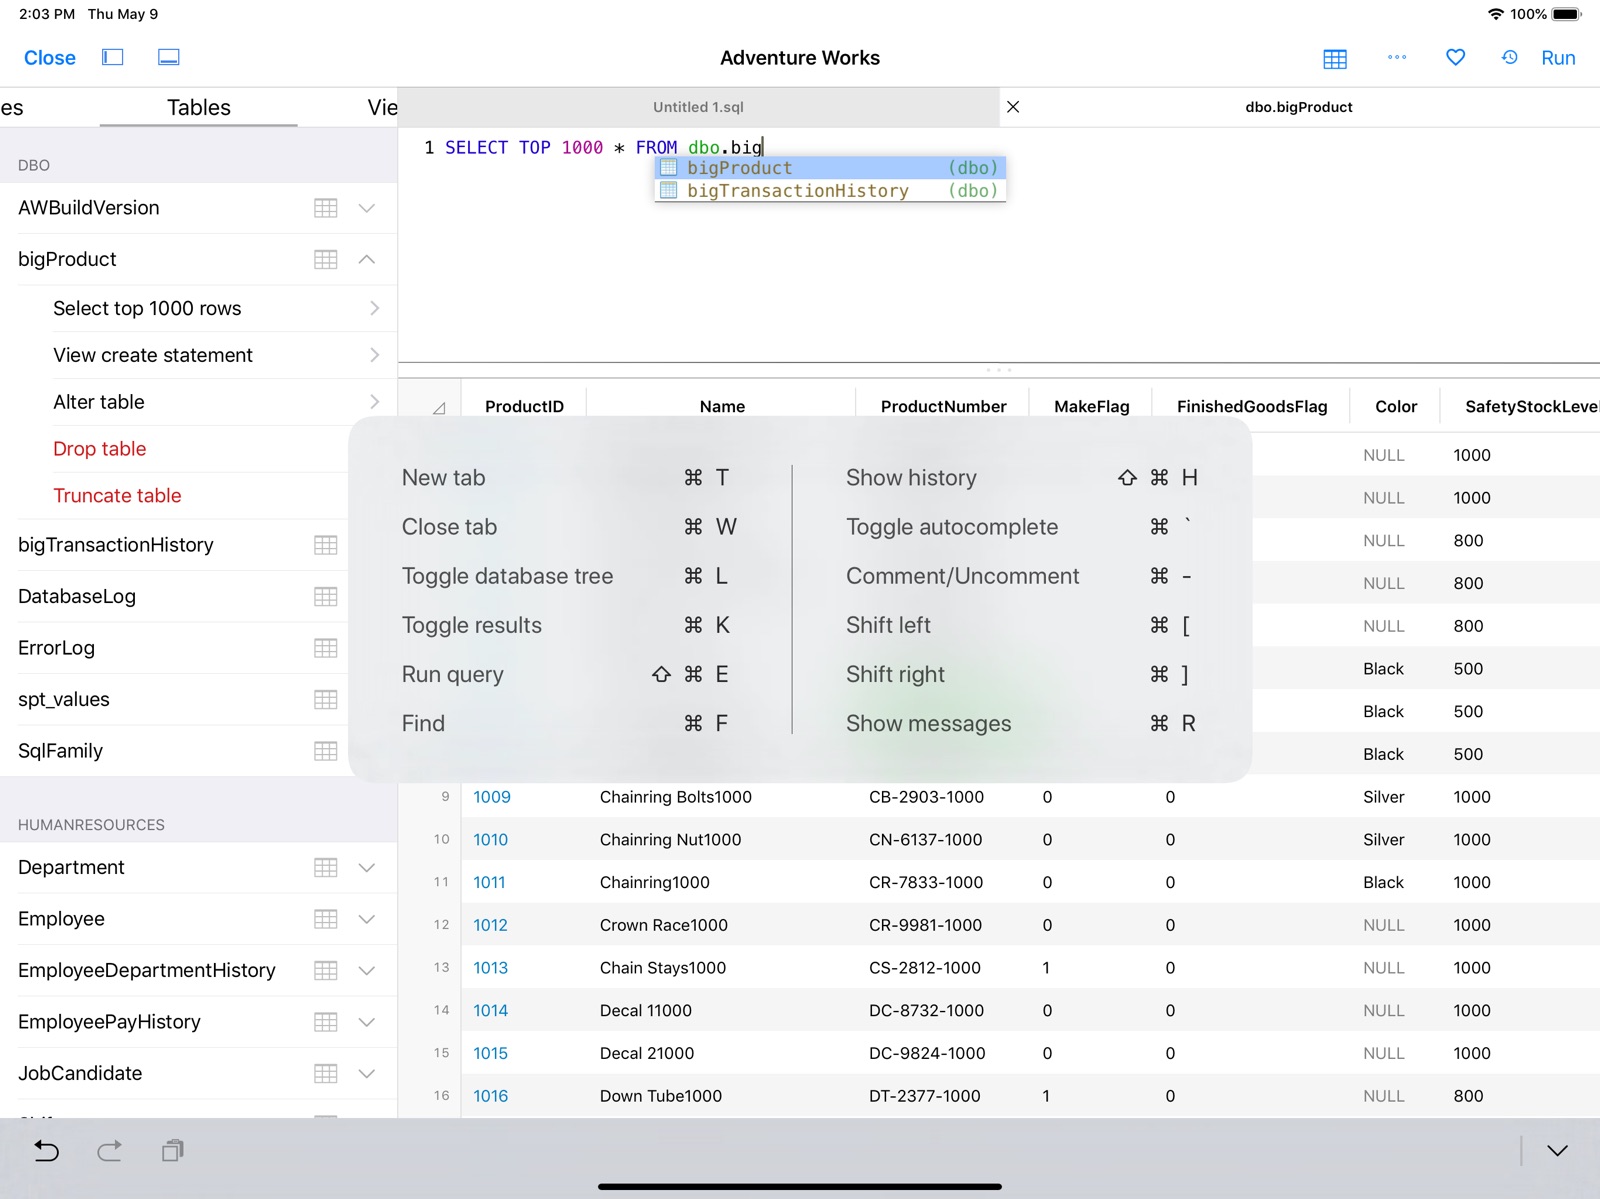Tap the heart favorites icon

point(1456,57)
